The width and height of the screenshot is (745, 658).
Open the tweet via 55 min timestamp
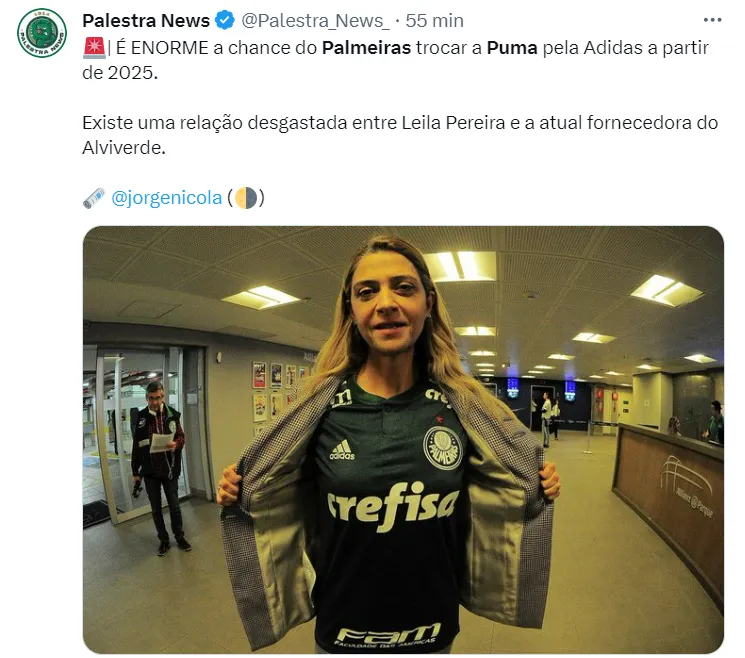click(x=434, y=20)
